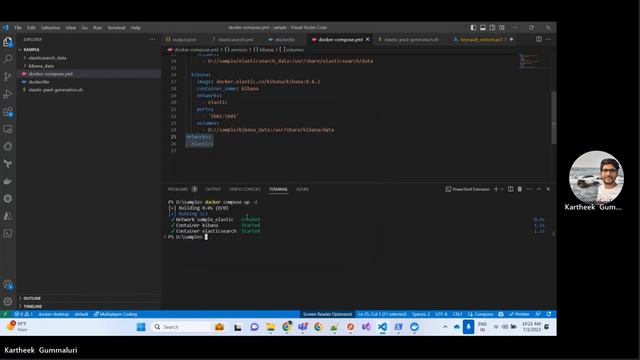The width and height of the screenshot is (640, 360).
Task: Open the Extensions view in activity bar
Action: coord(8,112)
